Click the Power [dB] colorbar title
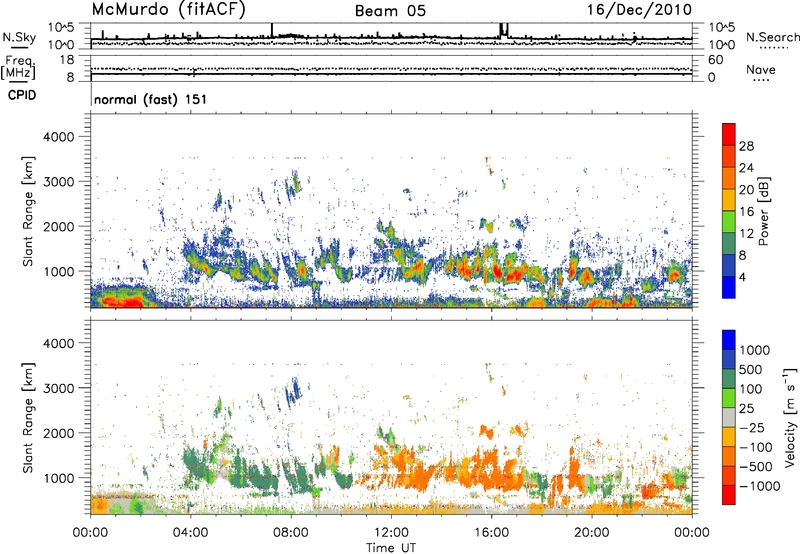 tap(763, 212)
